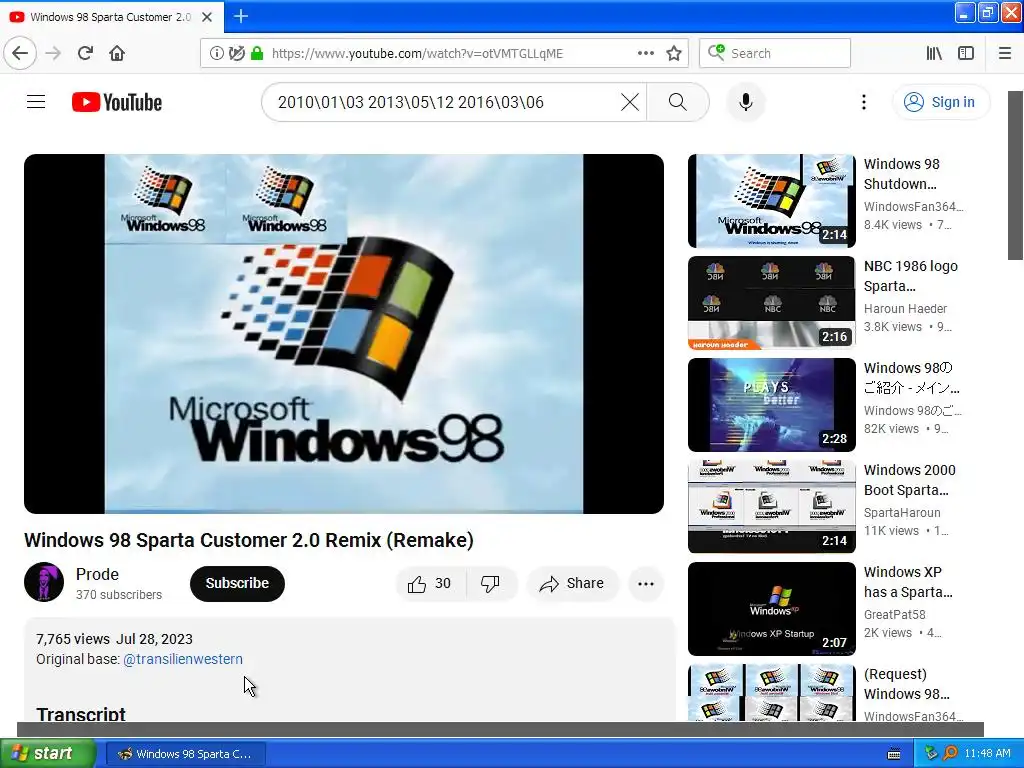The image size is (1024, 768).
Task: Click the 370 subscribers text
Action: [x=119, y=594]
